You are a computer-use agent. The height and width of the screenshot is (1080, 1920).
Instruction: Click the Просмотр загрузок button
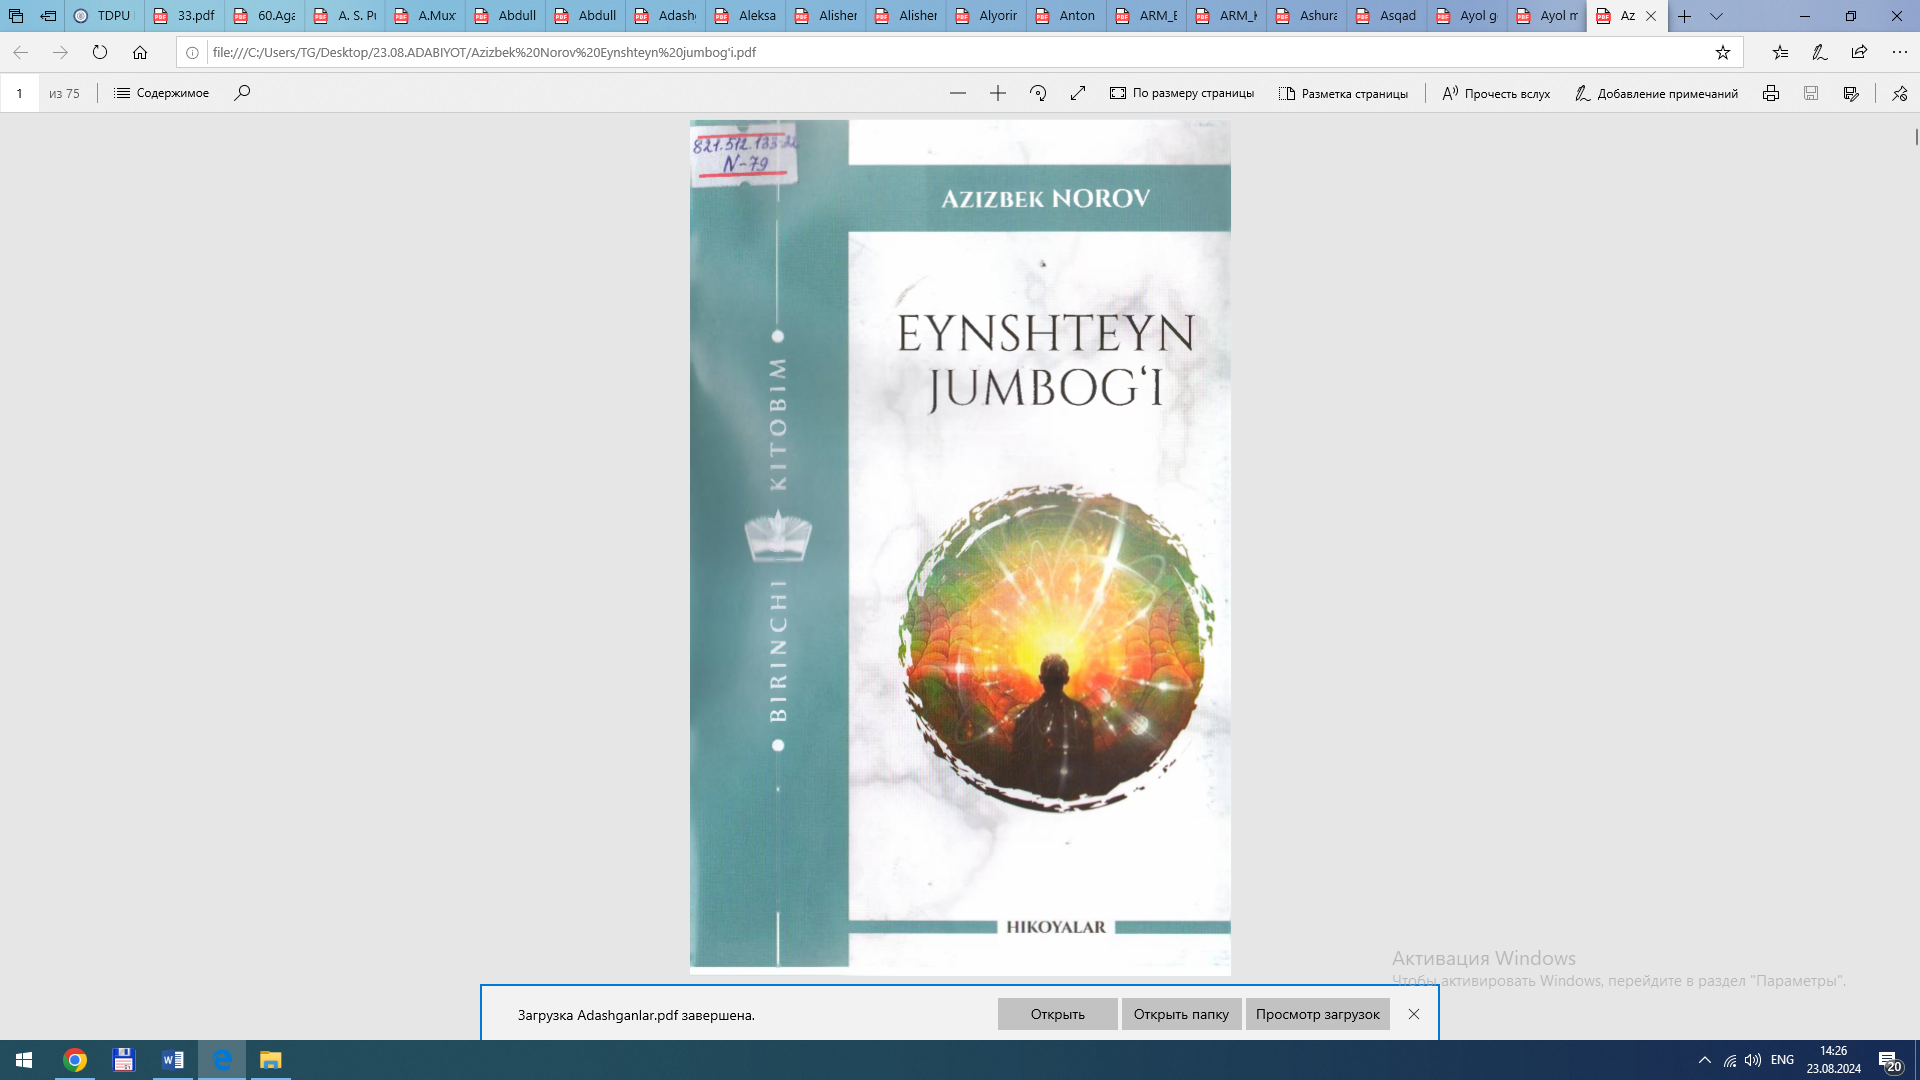1317,1013
